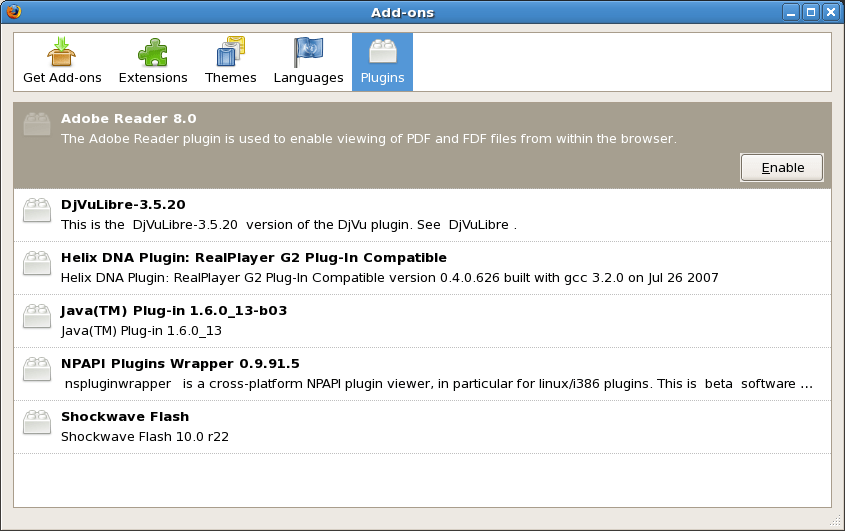Click the Adobe Reader 8.0 plugin icon
Screen dimensions: 845x531
(x=37, y=124)
